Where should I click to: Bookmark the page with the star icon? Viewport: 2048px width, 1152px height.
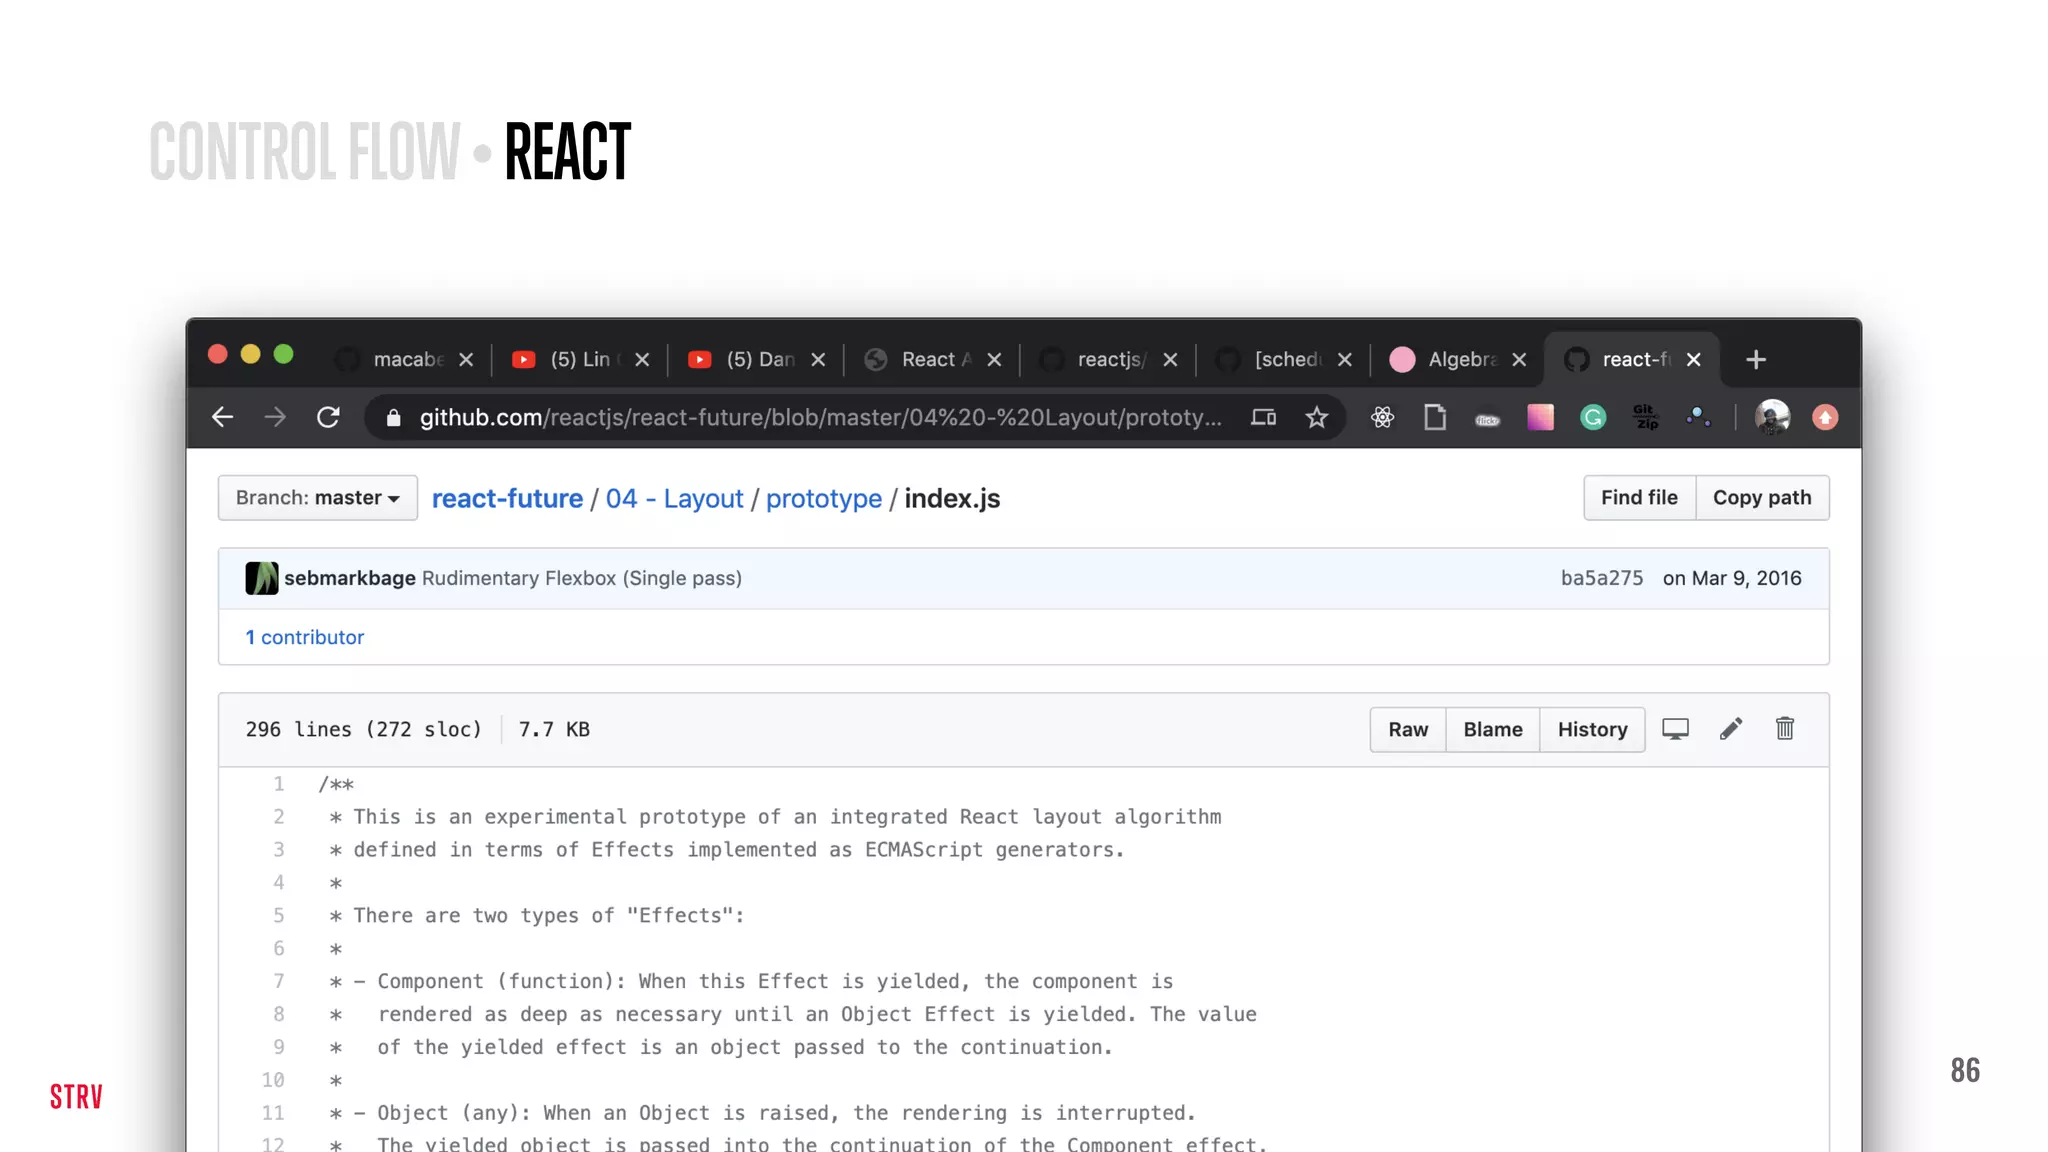click(1316, 417)
